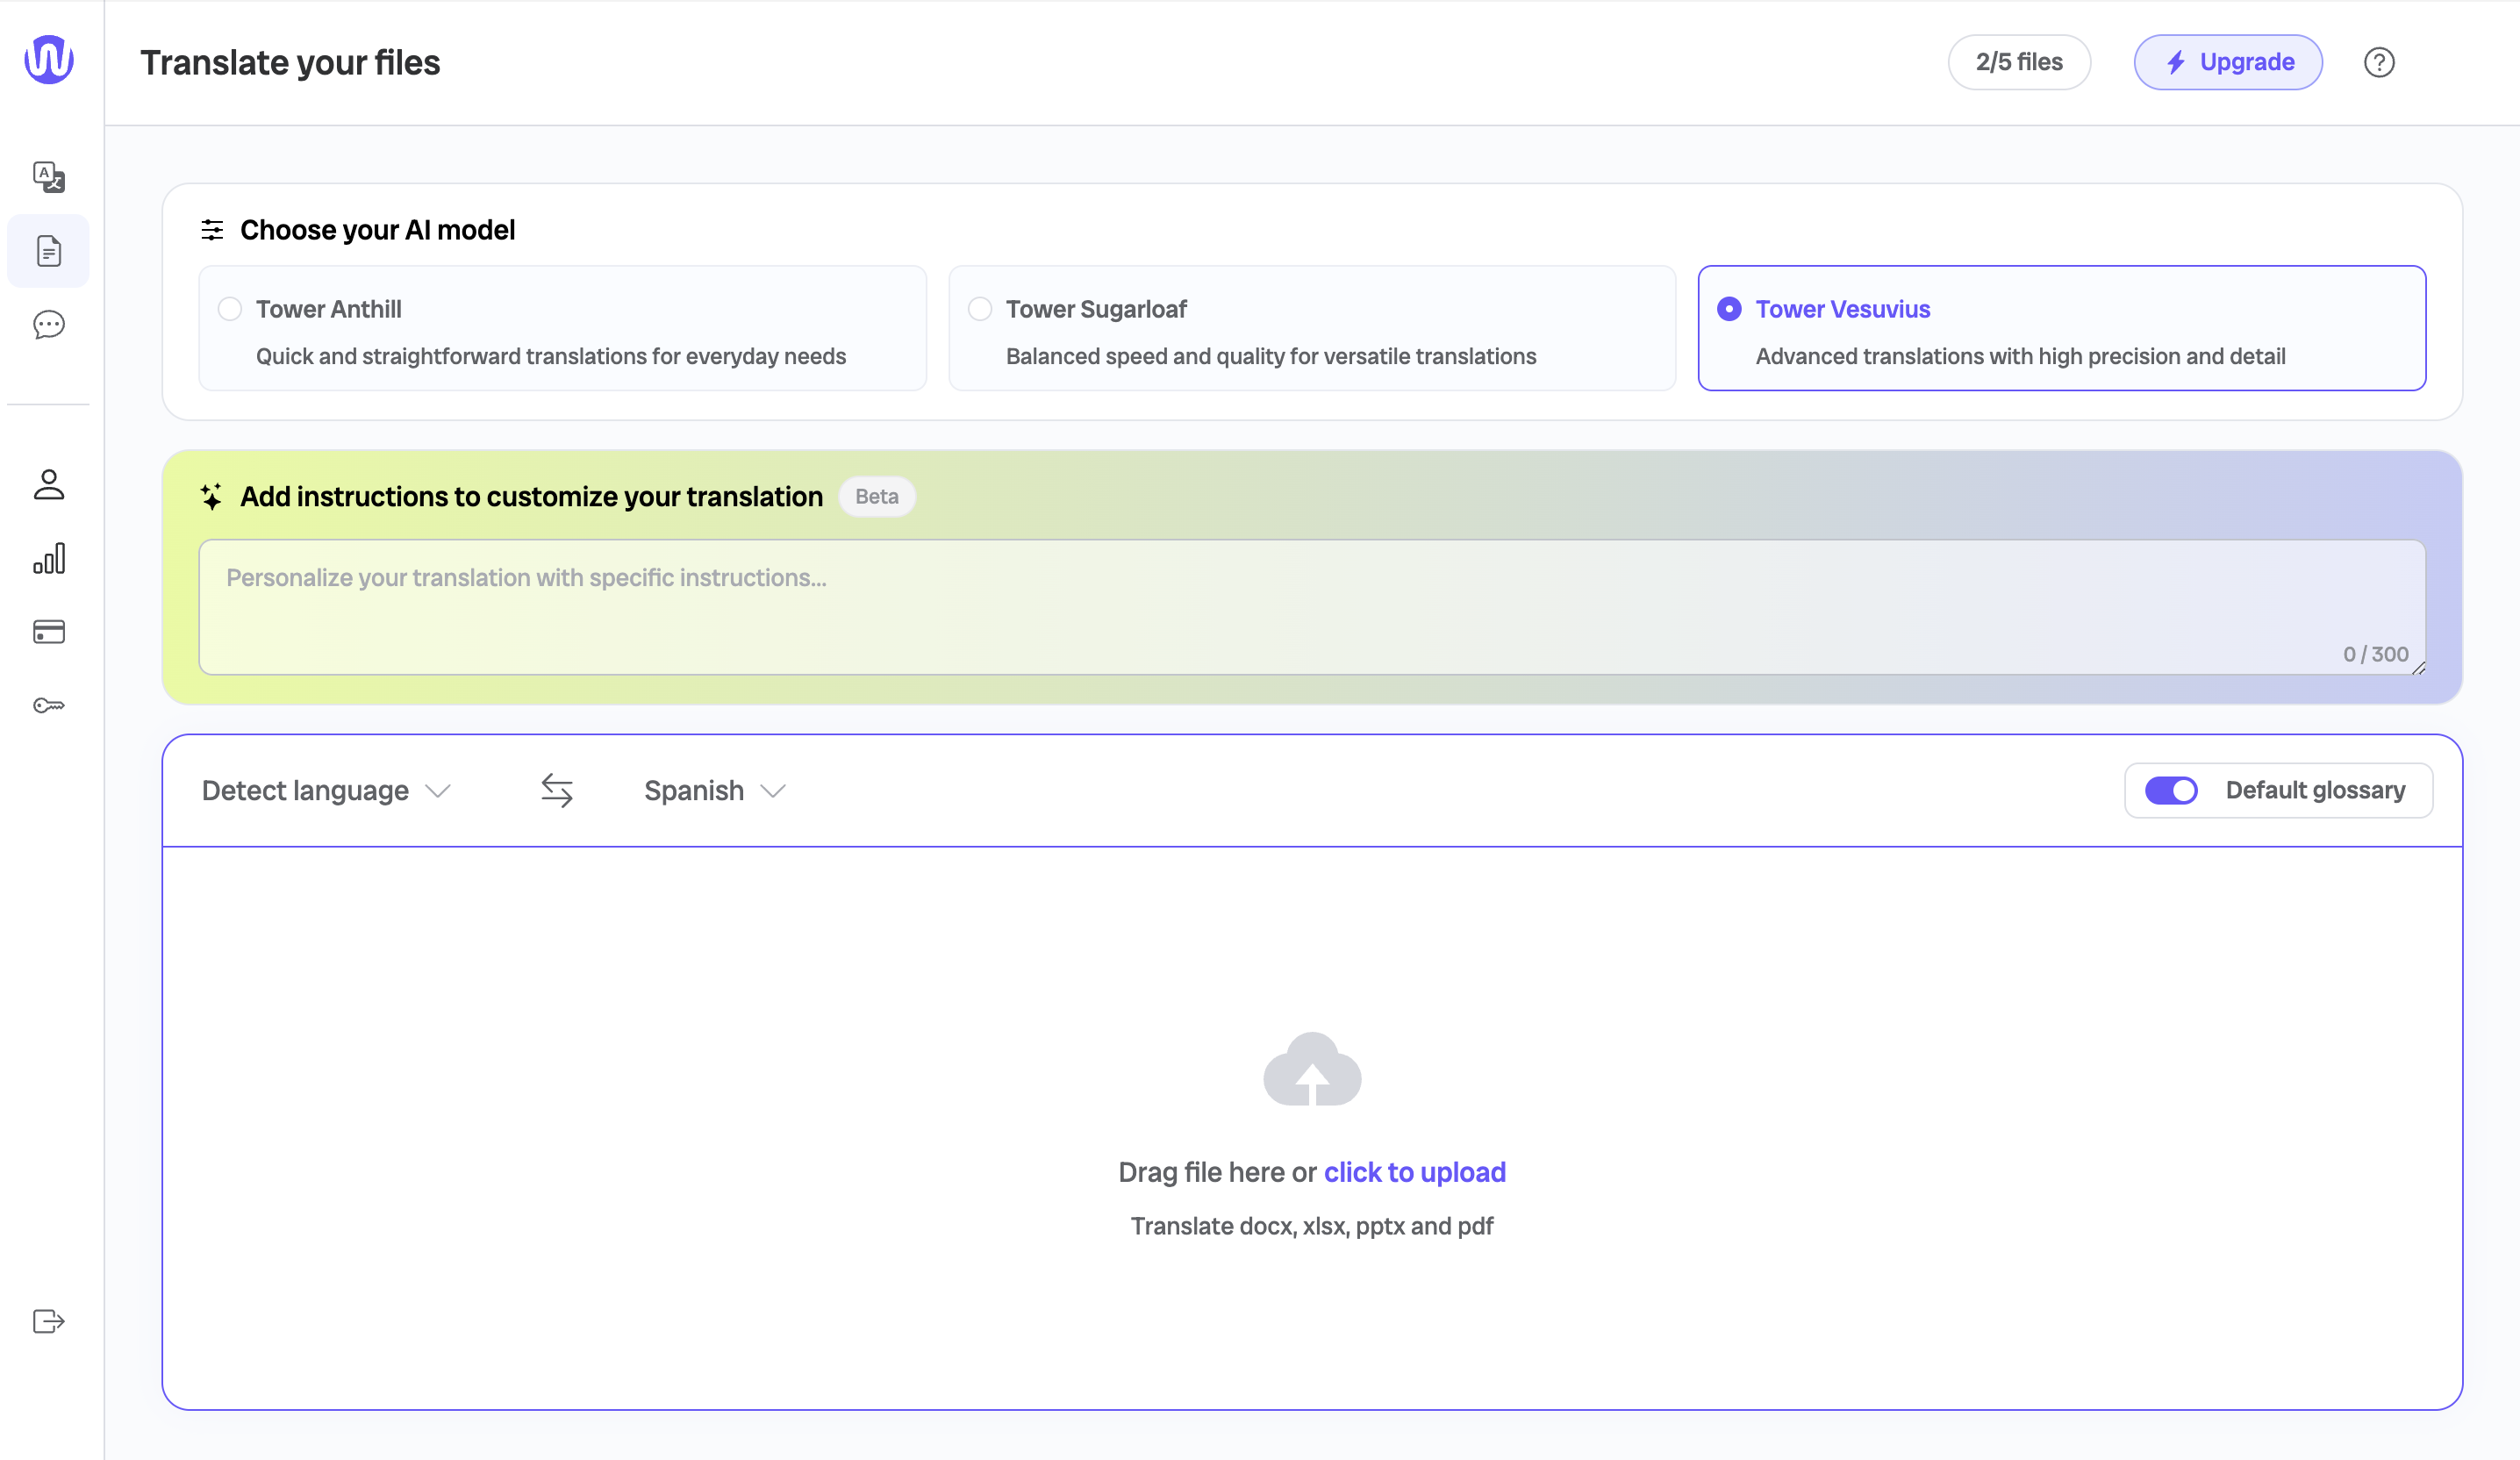Click the translation instructions text field
The width and height of the screenshot is (2520, 1460).
click(1311, 606)
